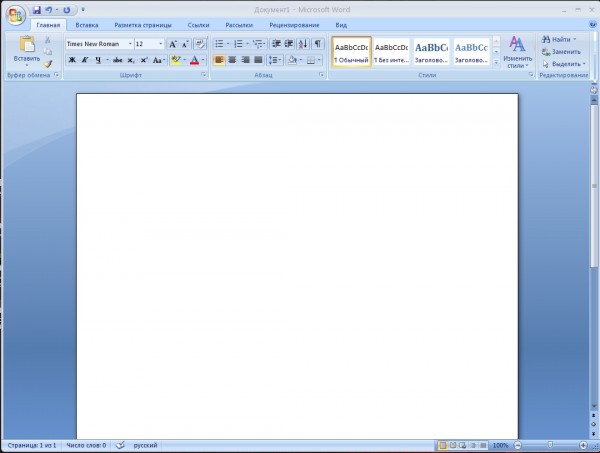Click the zoom slider handle
The image size is (600, 453).
pos(550,445)
